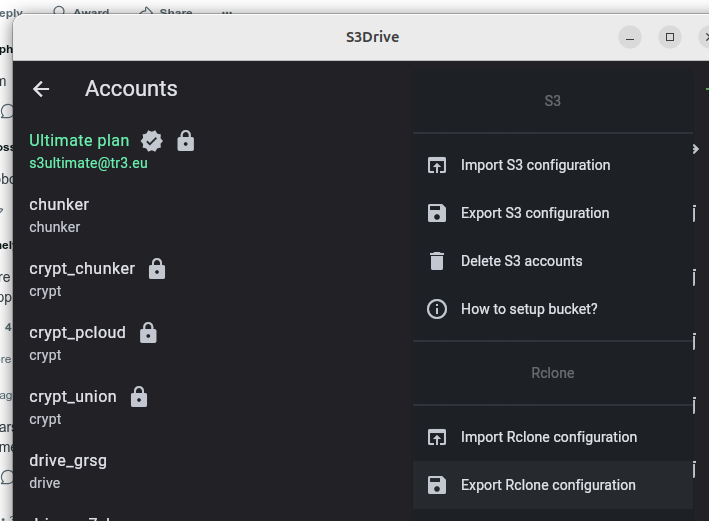Minimize the S3Drive window
Screen dimensions: 709x521
(x=630, y=37)
